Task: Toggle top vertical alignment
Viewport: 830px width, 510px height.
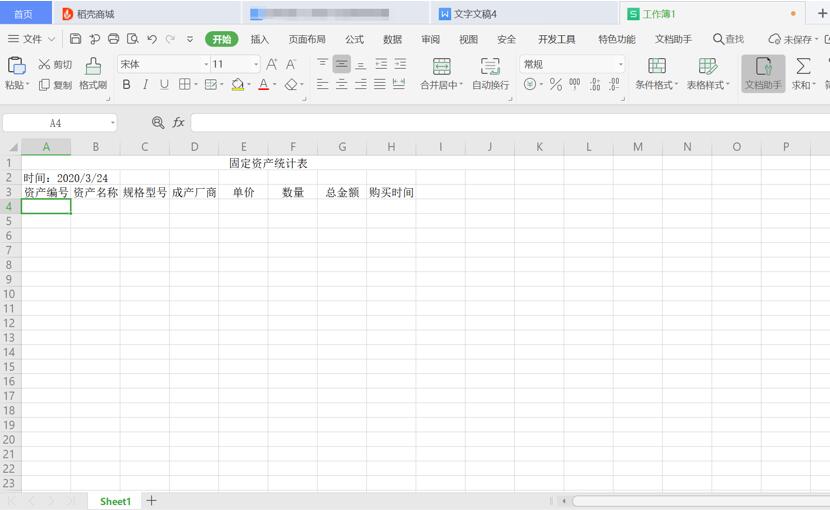Action: coord(322,64)
